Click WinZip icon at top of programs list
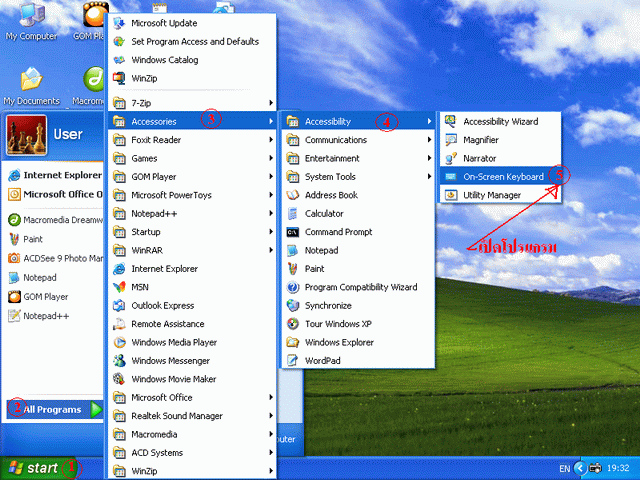 119,78
